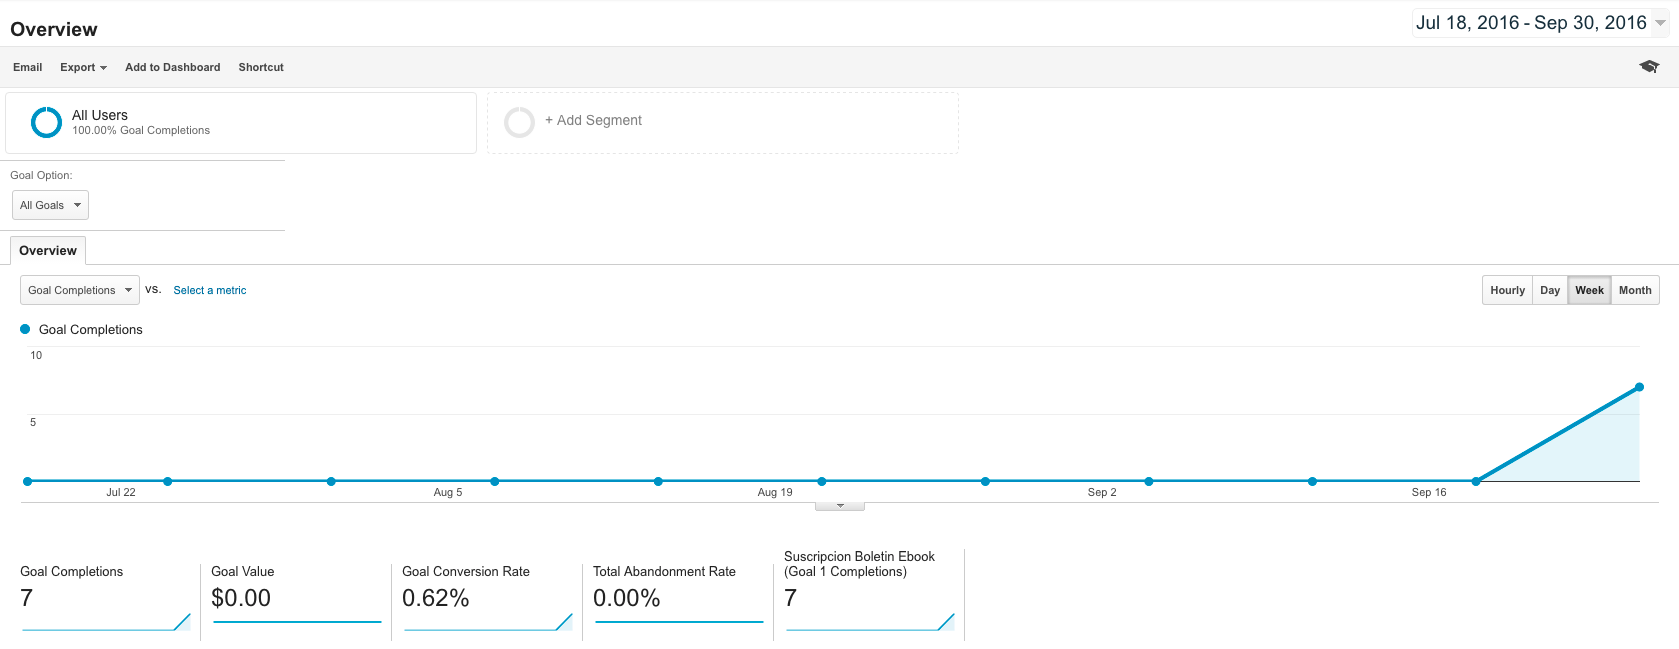Click the Shortcut button
This screenshot has height=649, width=1679.
261,67
